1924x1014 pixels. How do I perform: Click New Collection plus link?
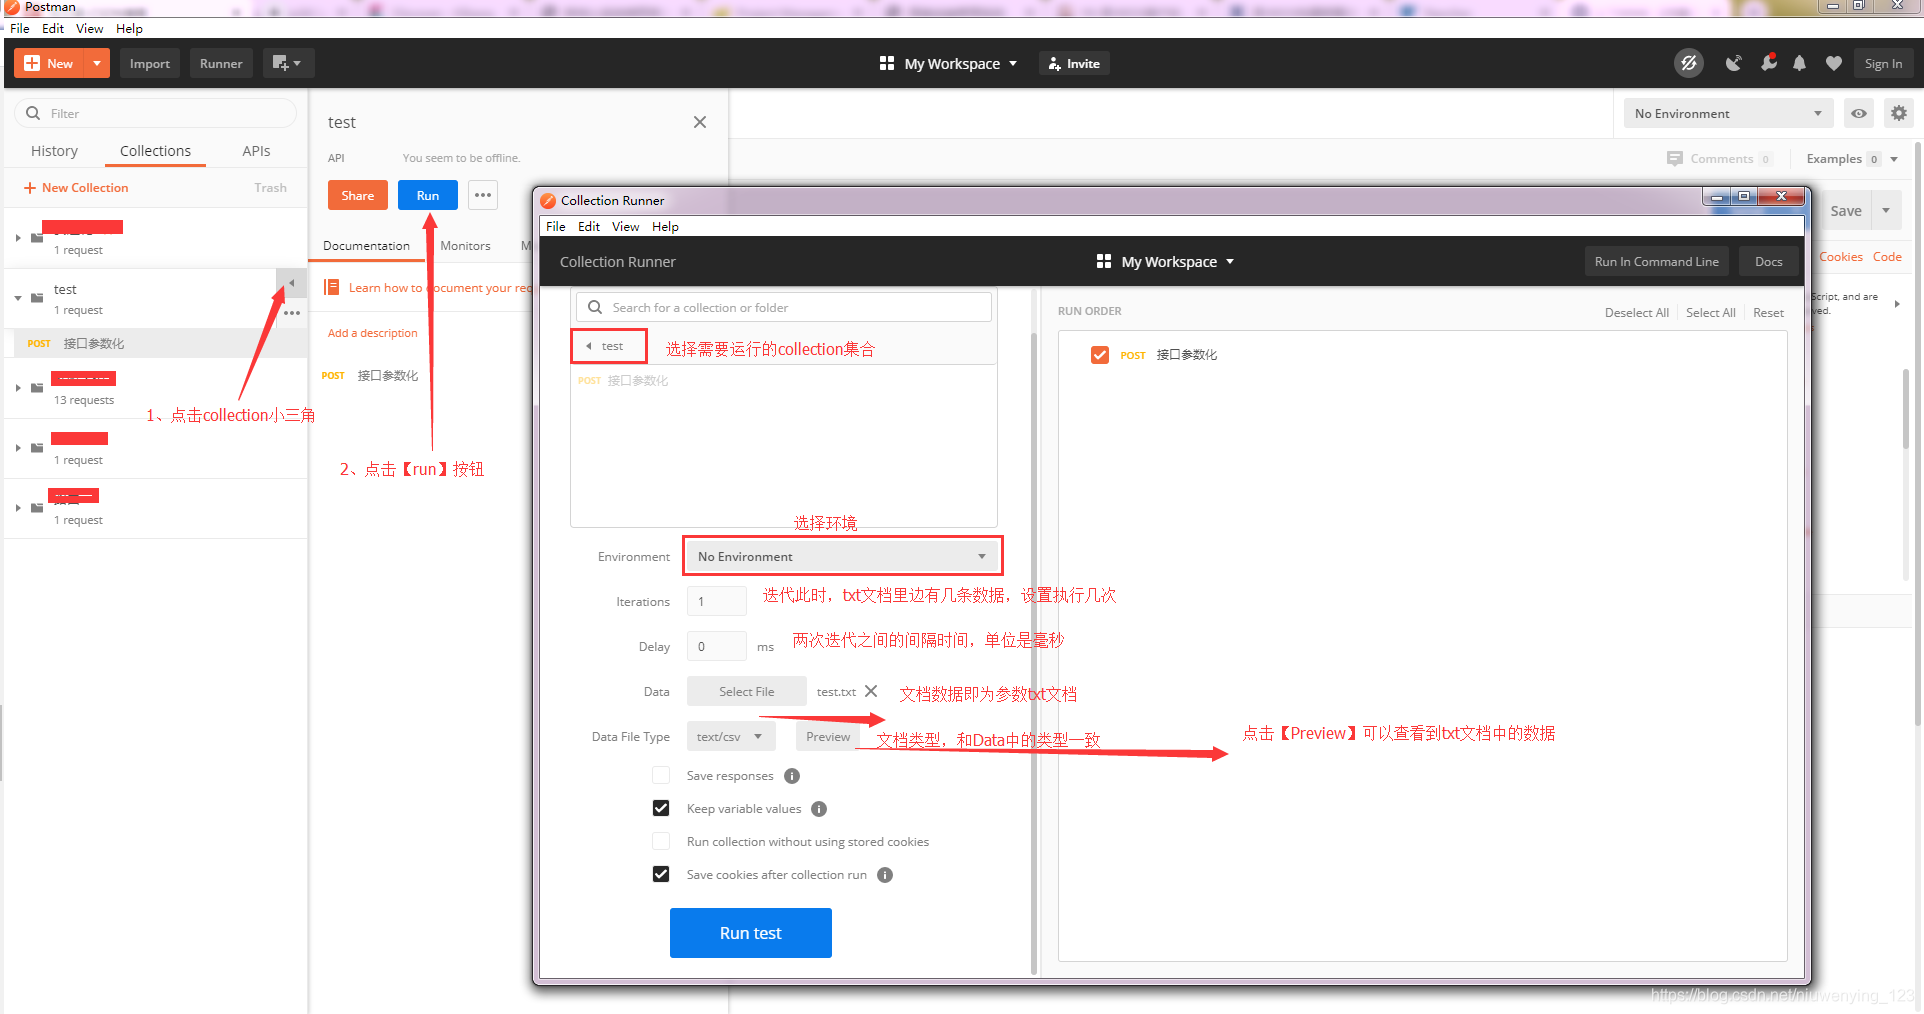(76, 188)
